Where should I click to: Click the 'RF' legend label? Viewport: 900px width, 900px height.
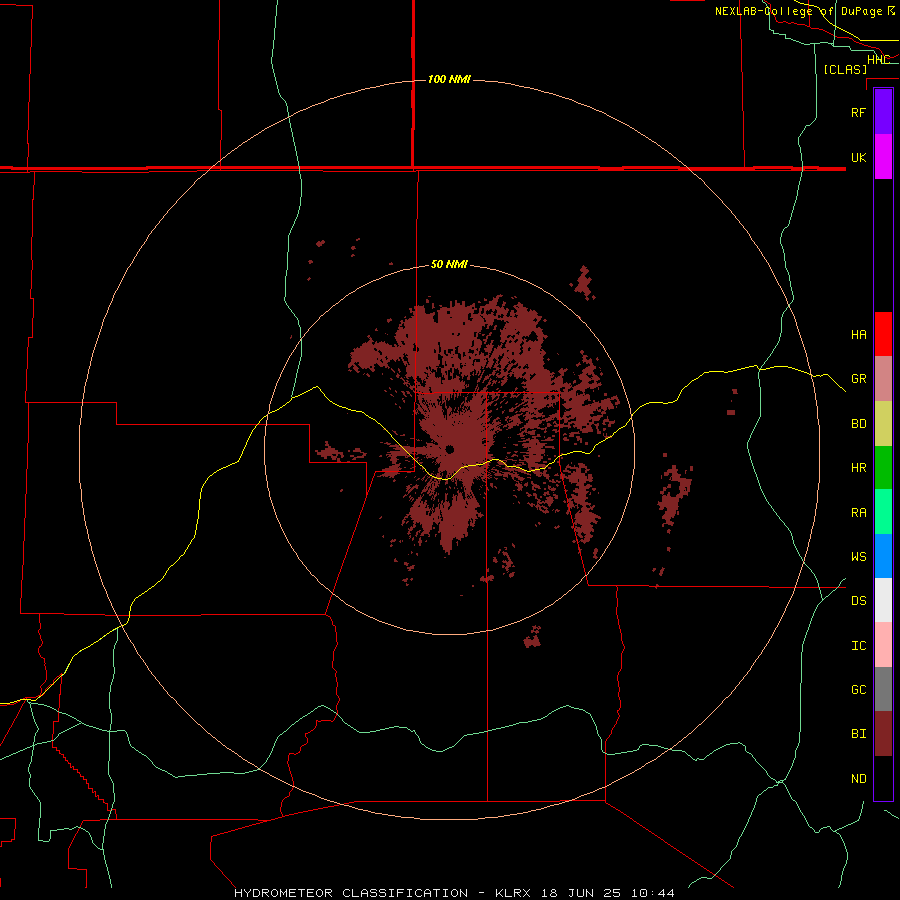[858, 112]
